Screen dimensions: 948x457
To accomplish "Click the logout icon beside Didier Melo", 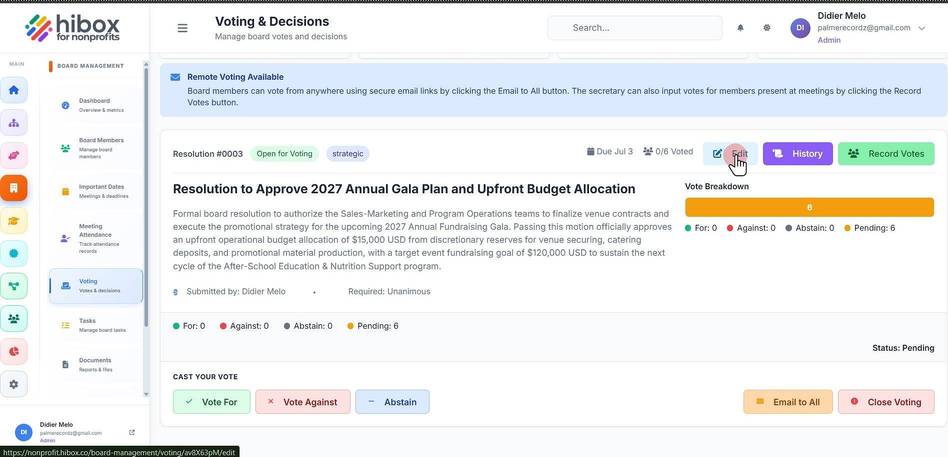I will click(132, 432).
